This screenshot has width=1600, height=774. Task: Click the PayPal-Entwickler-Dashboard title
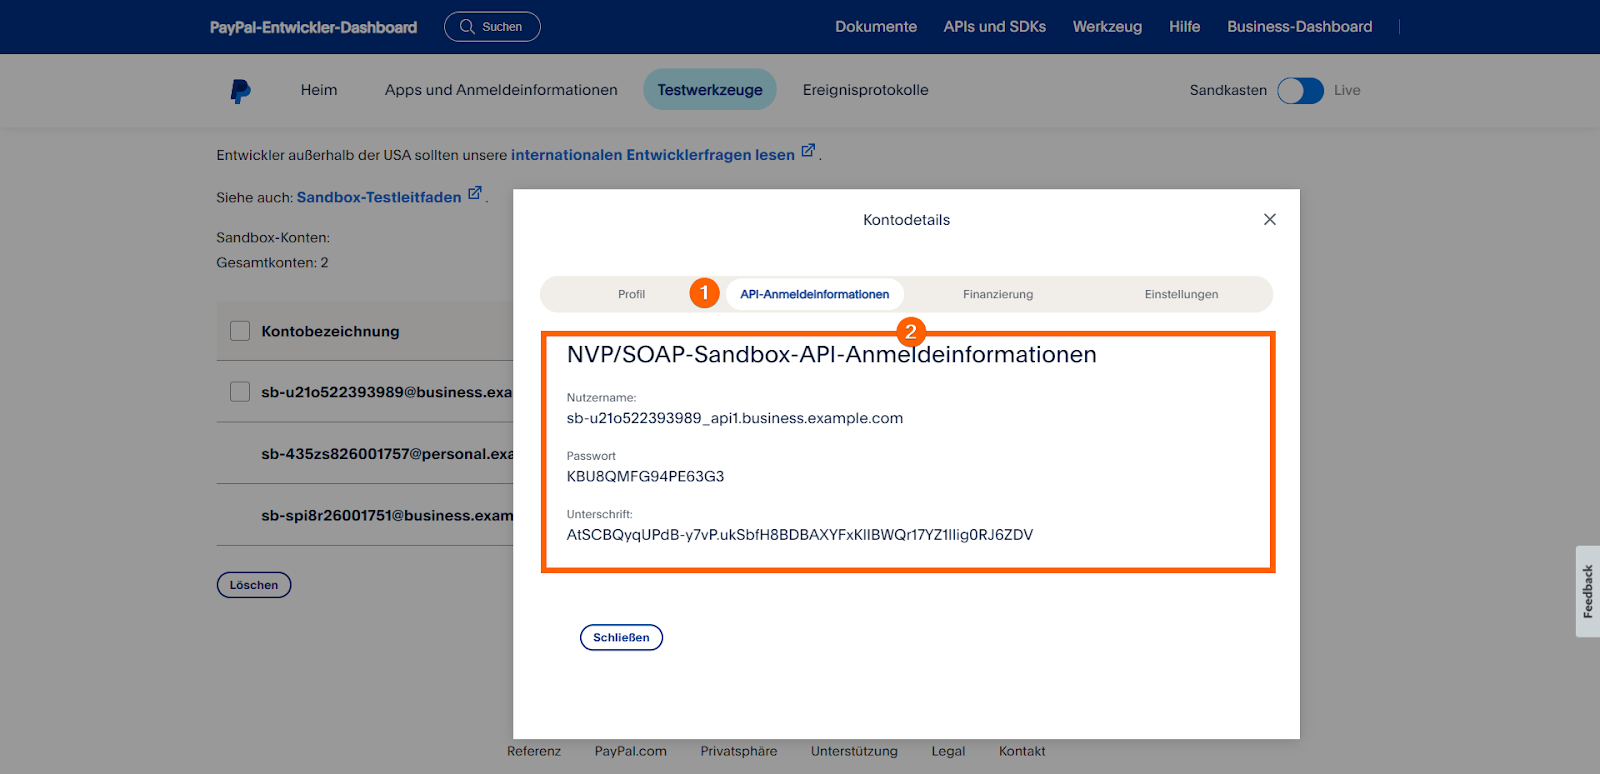pos(313,27)
